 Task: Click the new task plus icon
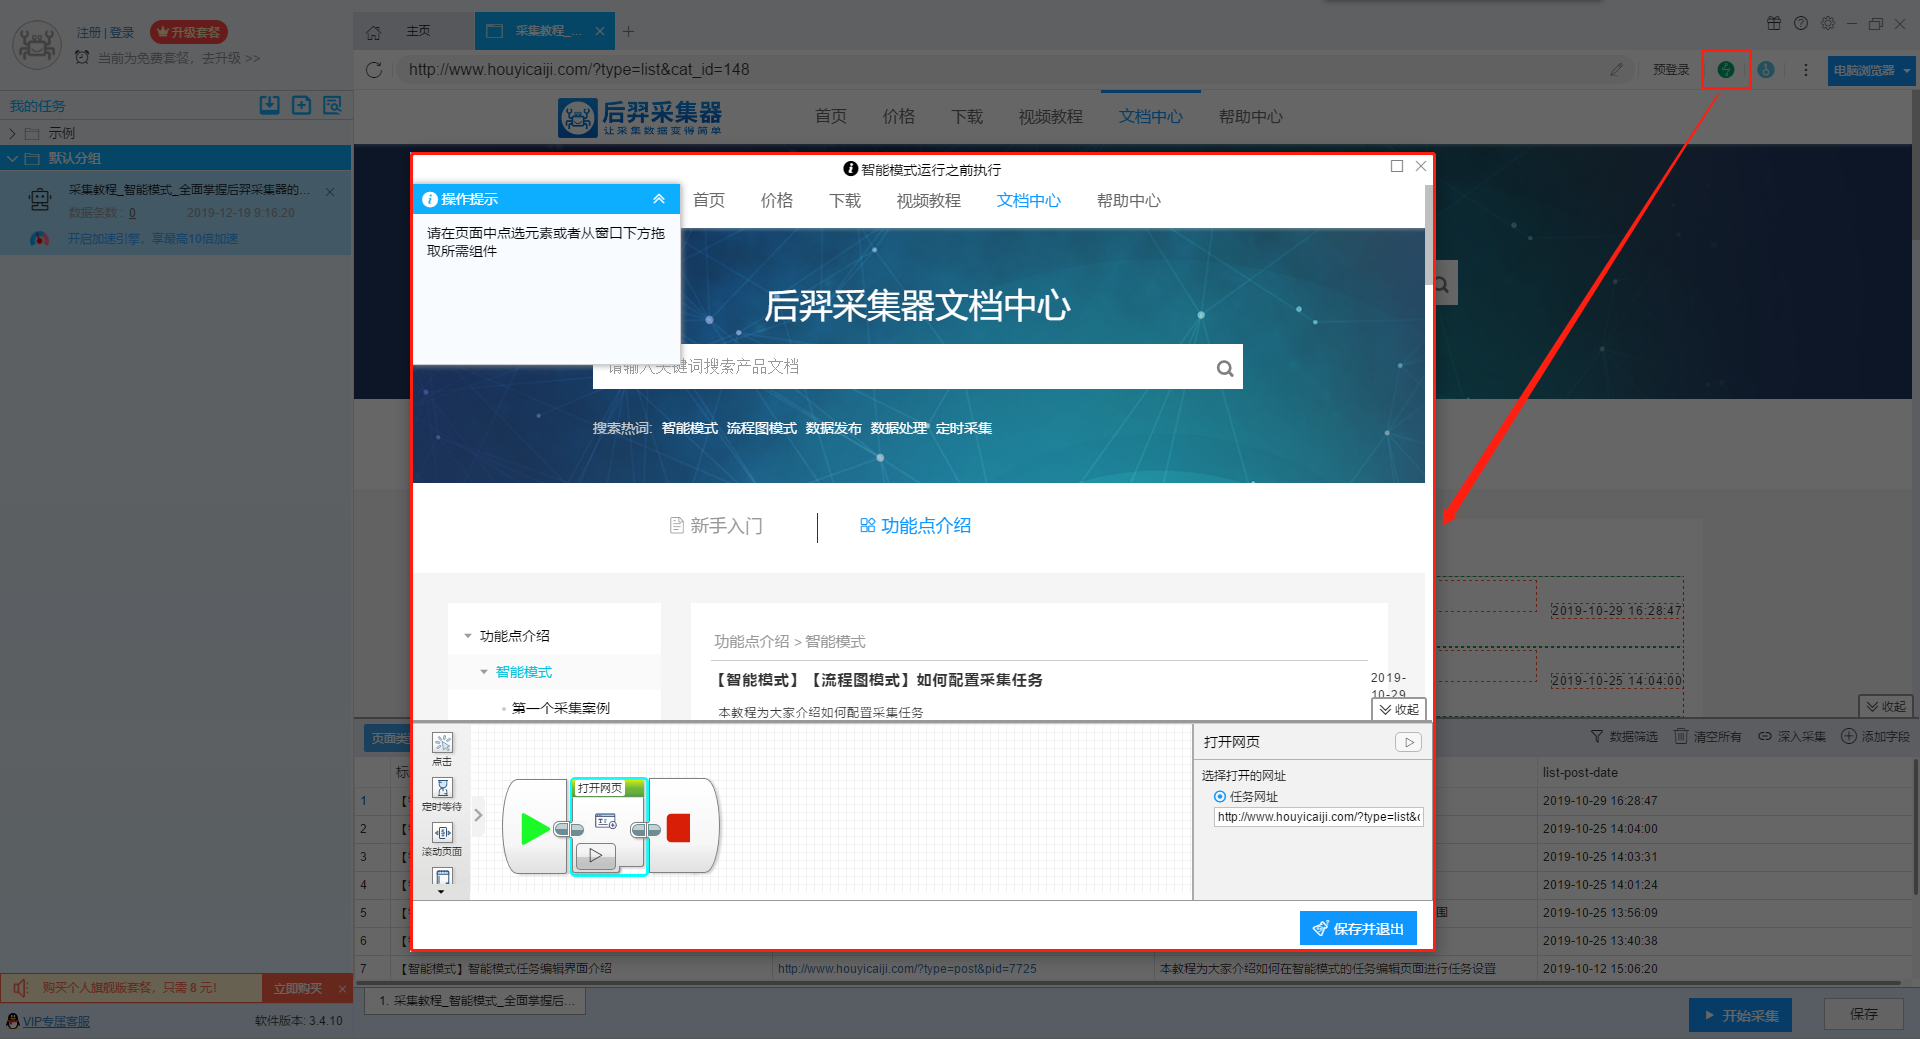[301, 105]
